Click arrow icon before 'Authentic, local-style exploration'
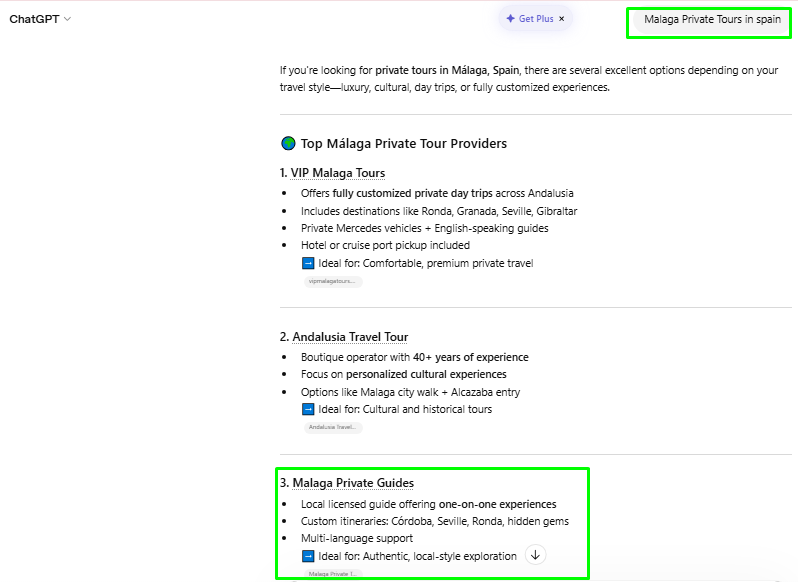 pyautogui.click(x=308, y=556)
